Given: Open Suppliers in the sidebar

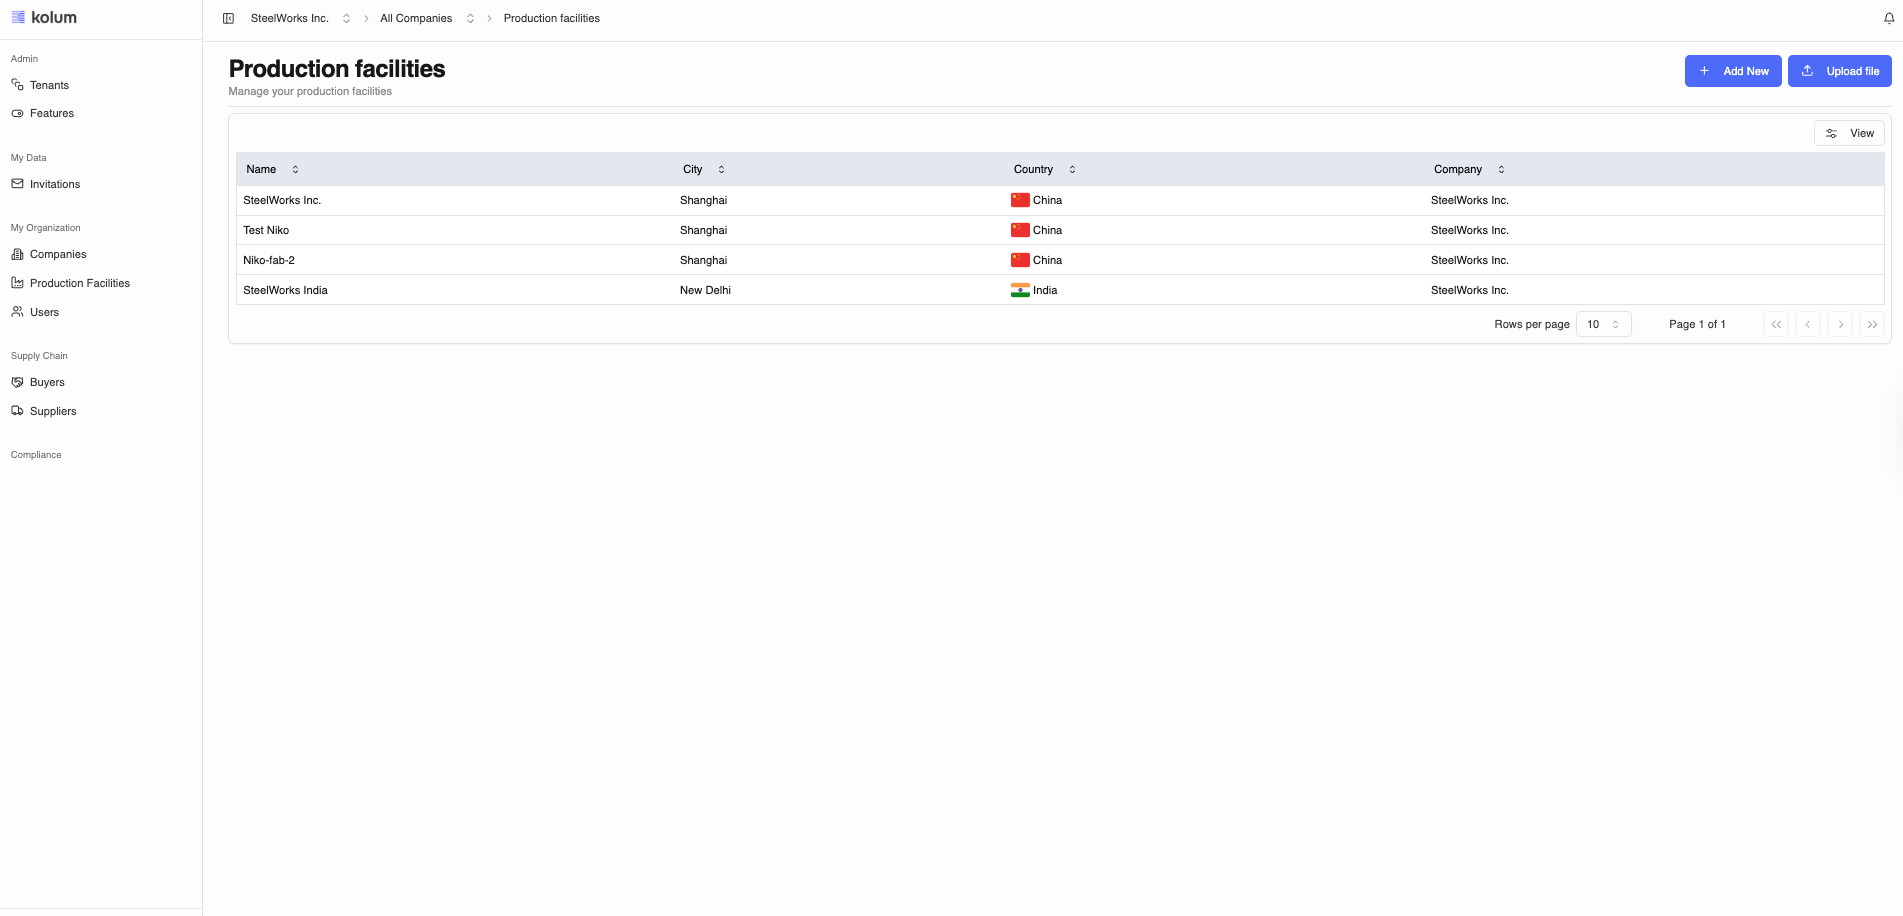Looking at the screenshot, I should [x=53, y=411].
